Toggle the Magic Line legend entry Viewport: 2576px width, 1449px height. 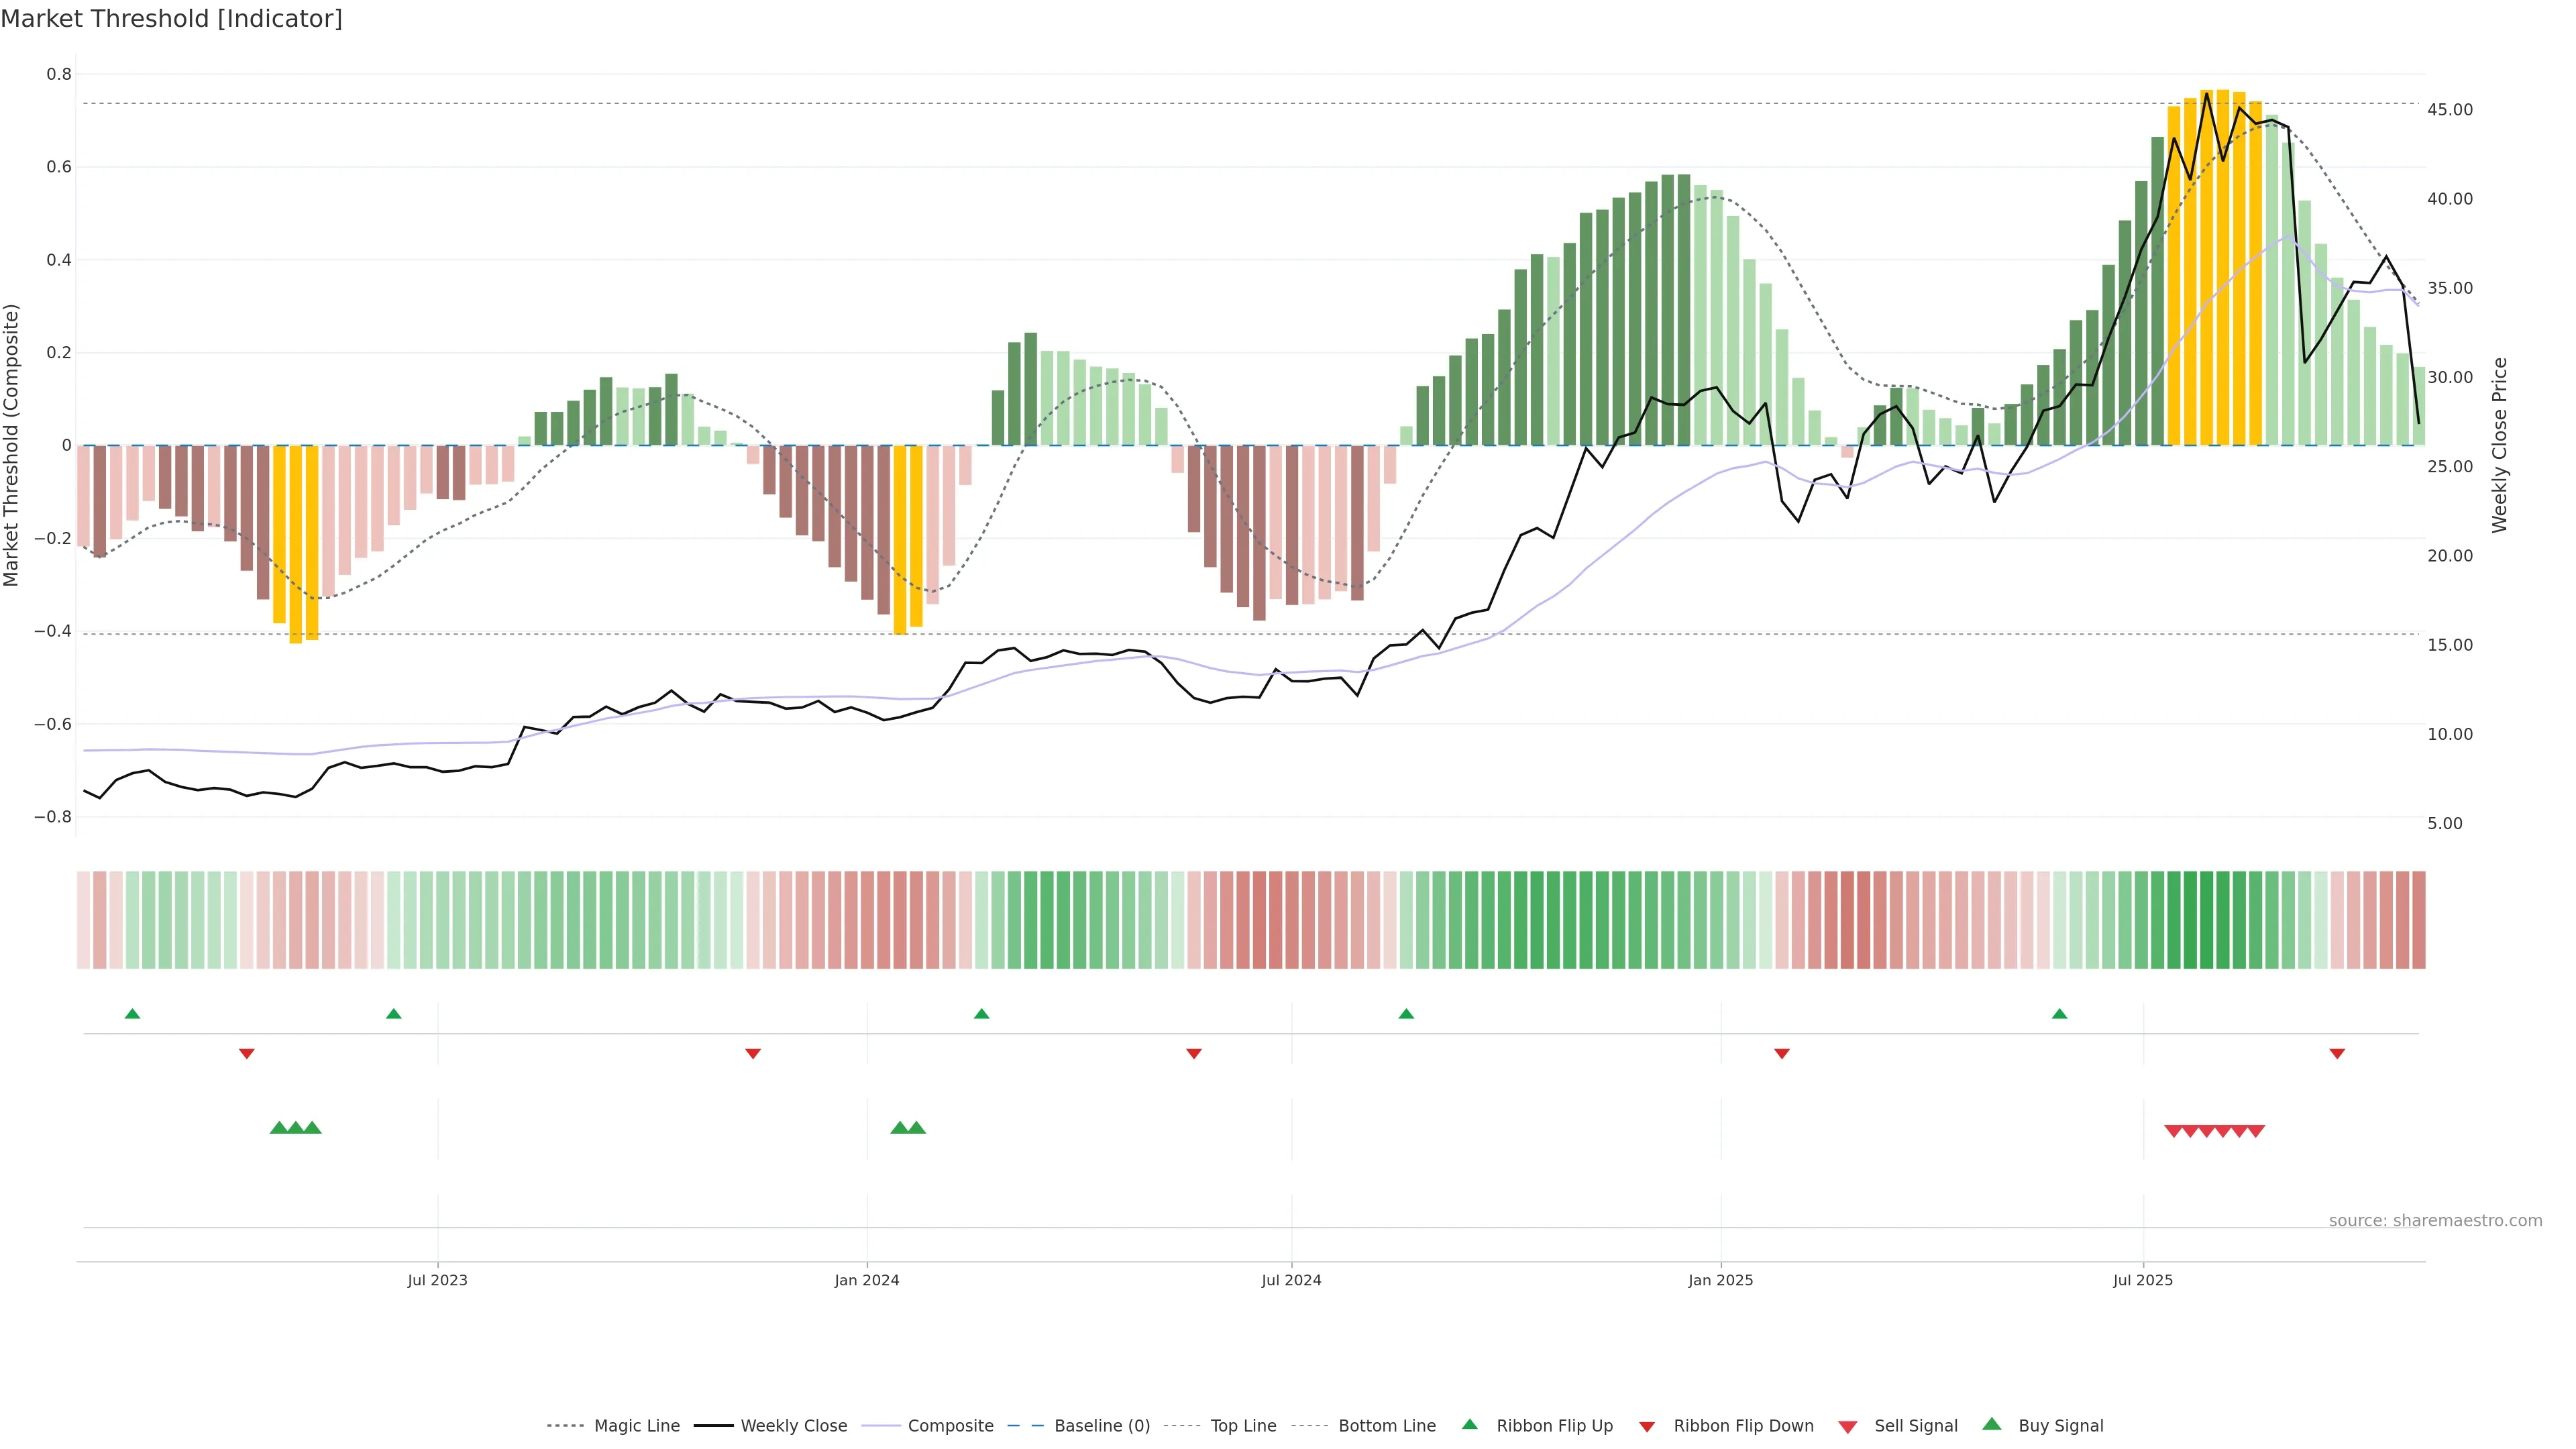pyautogui.click(x=636, y=1426)
